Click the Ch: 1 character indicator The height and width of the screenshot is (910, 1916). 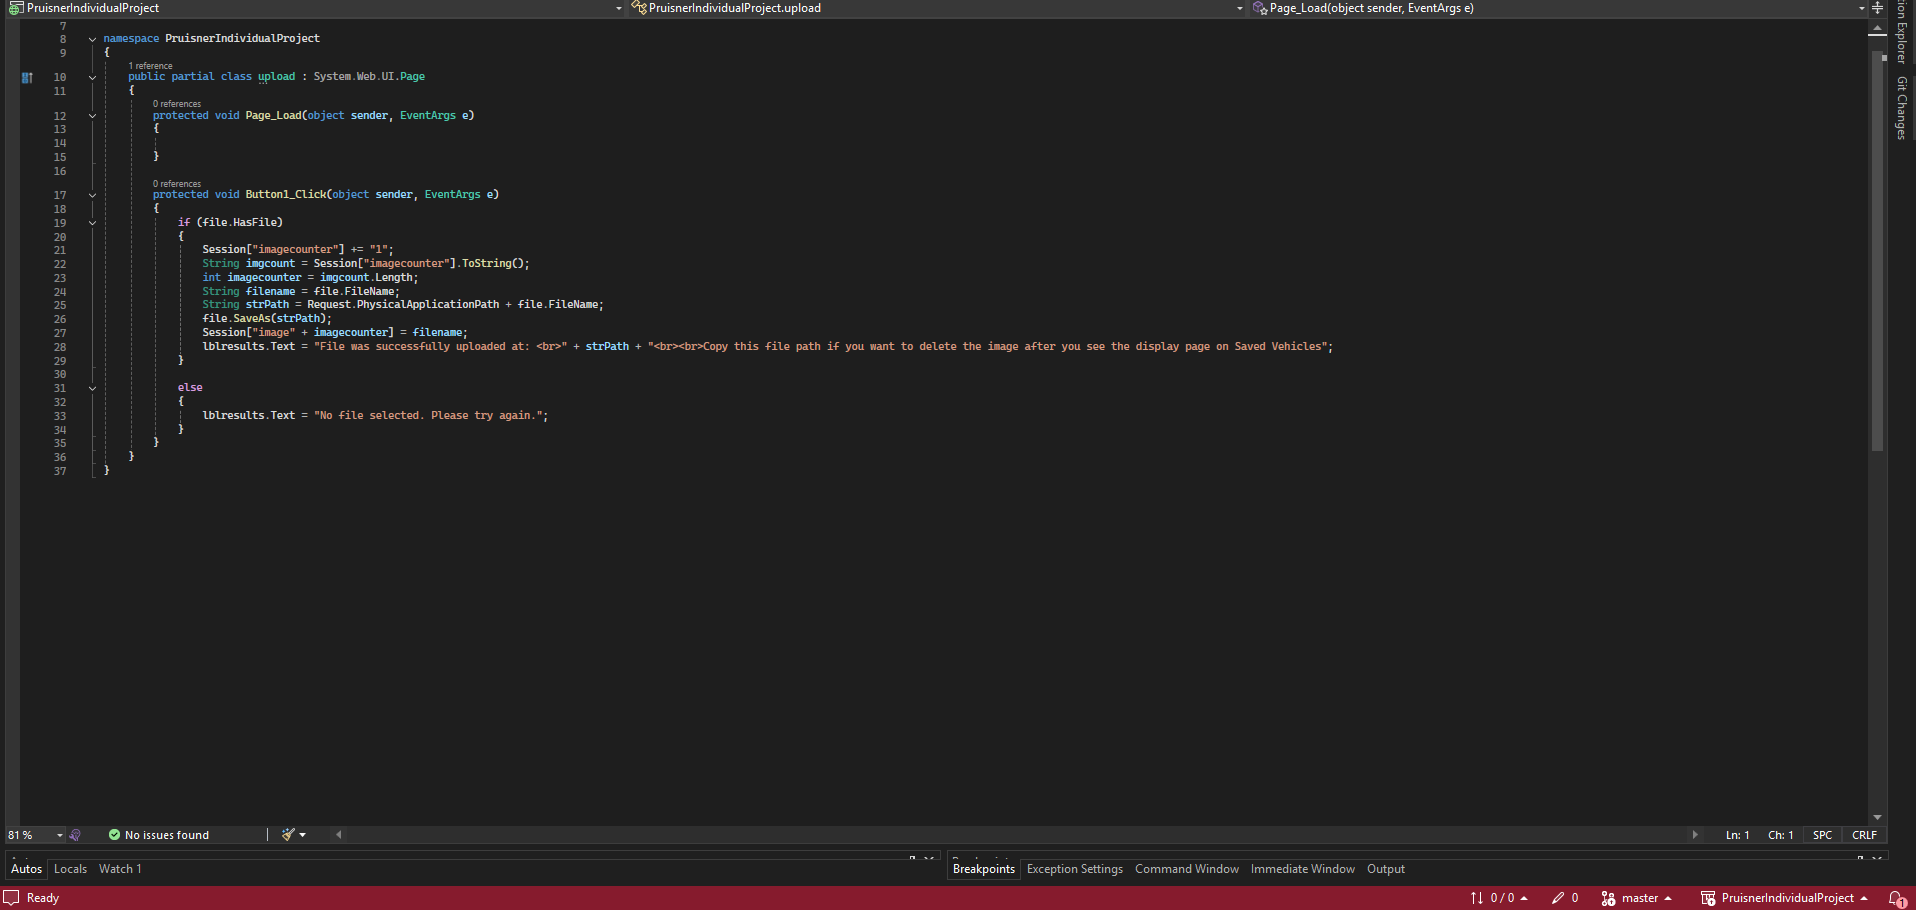pos(1780,835)
